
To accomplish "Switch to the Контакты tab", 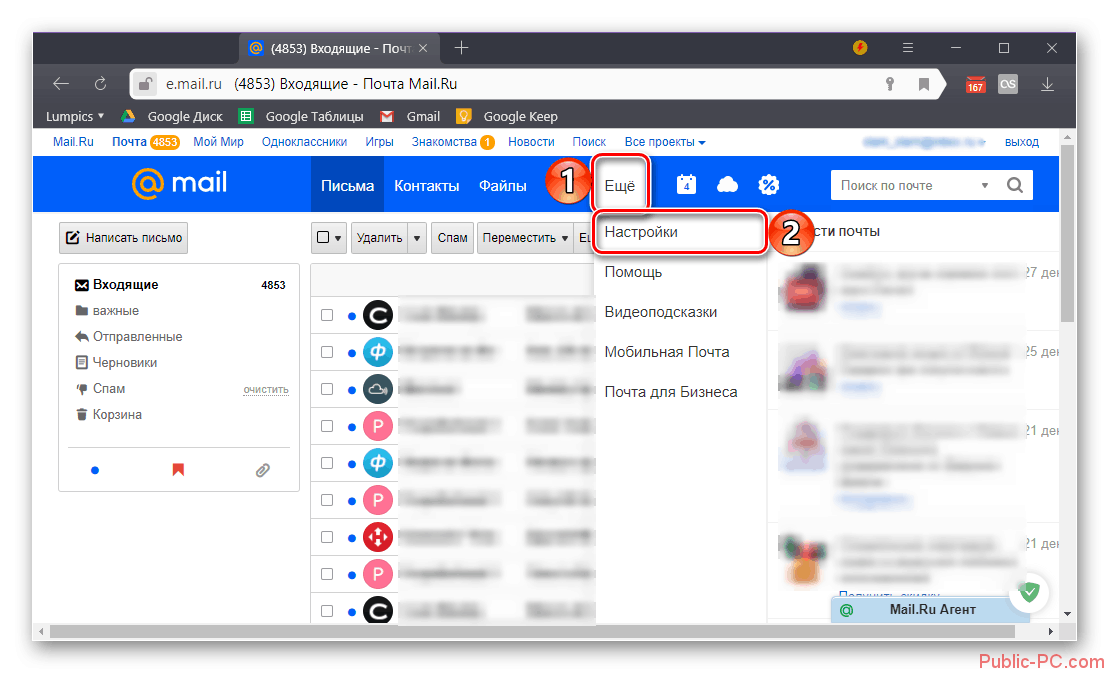I will [426, 185].
